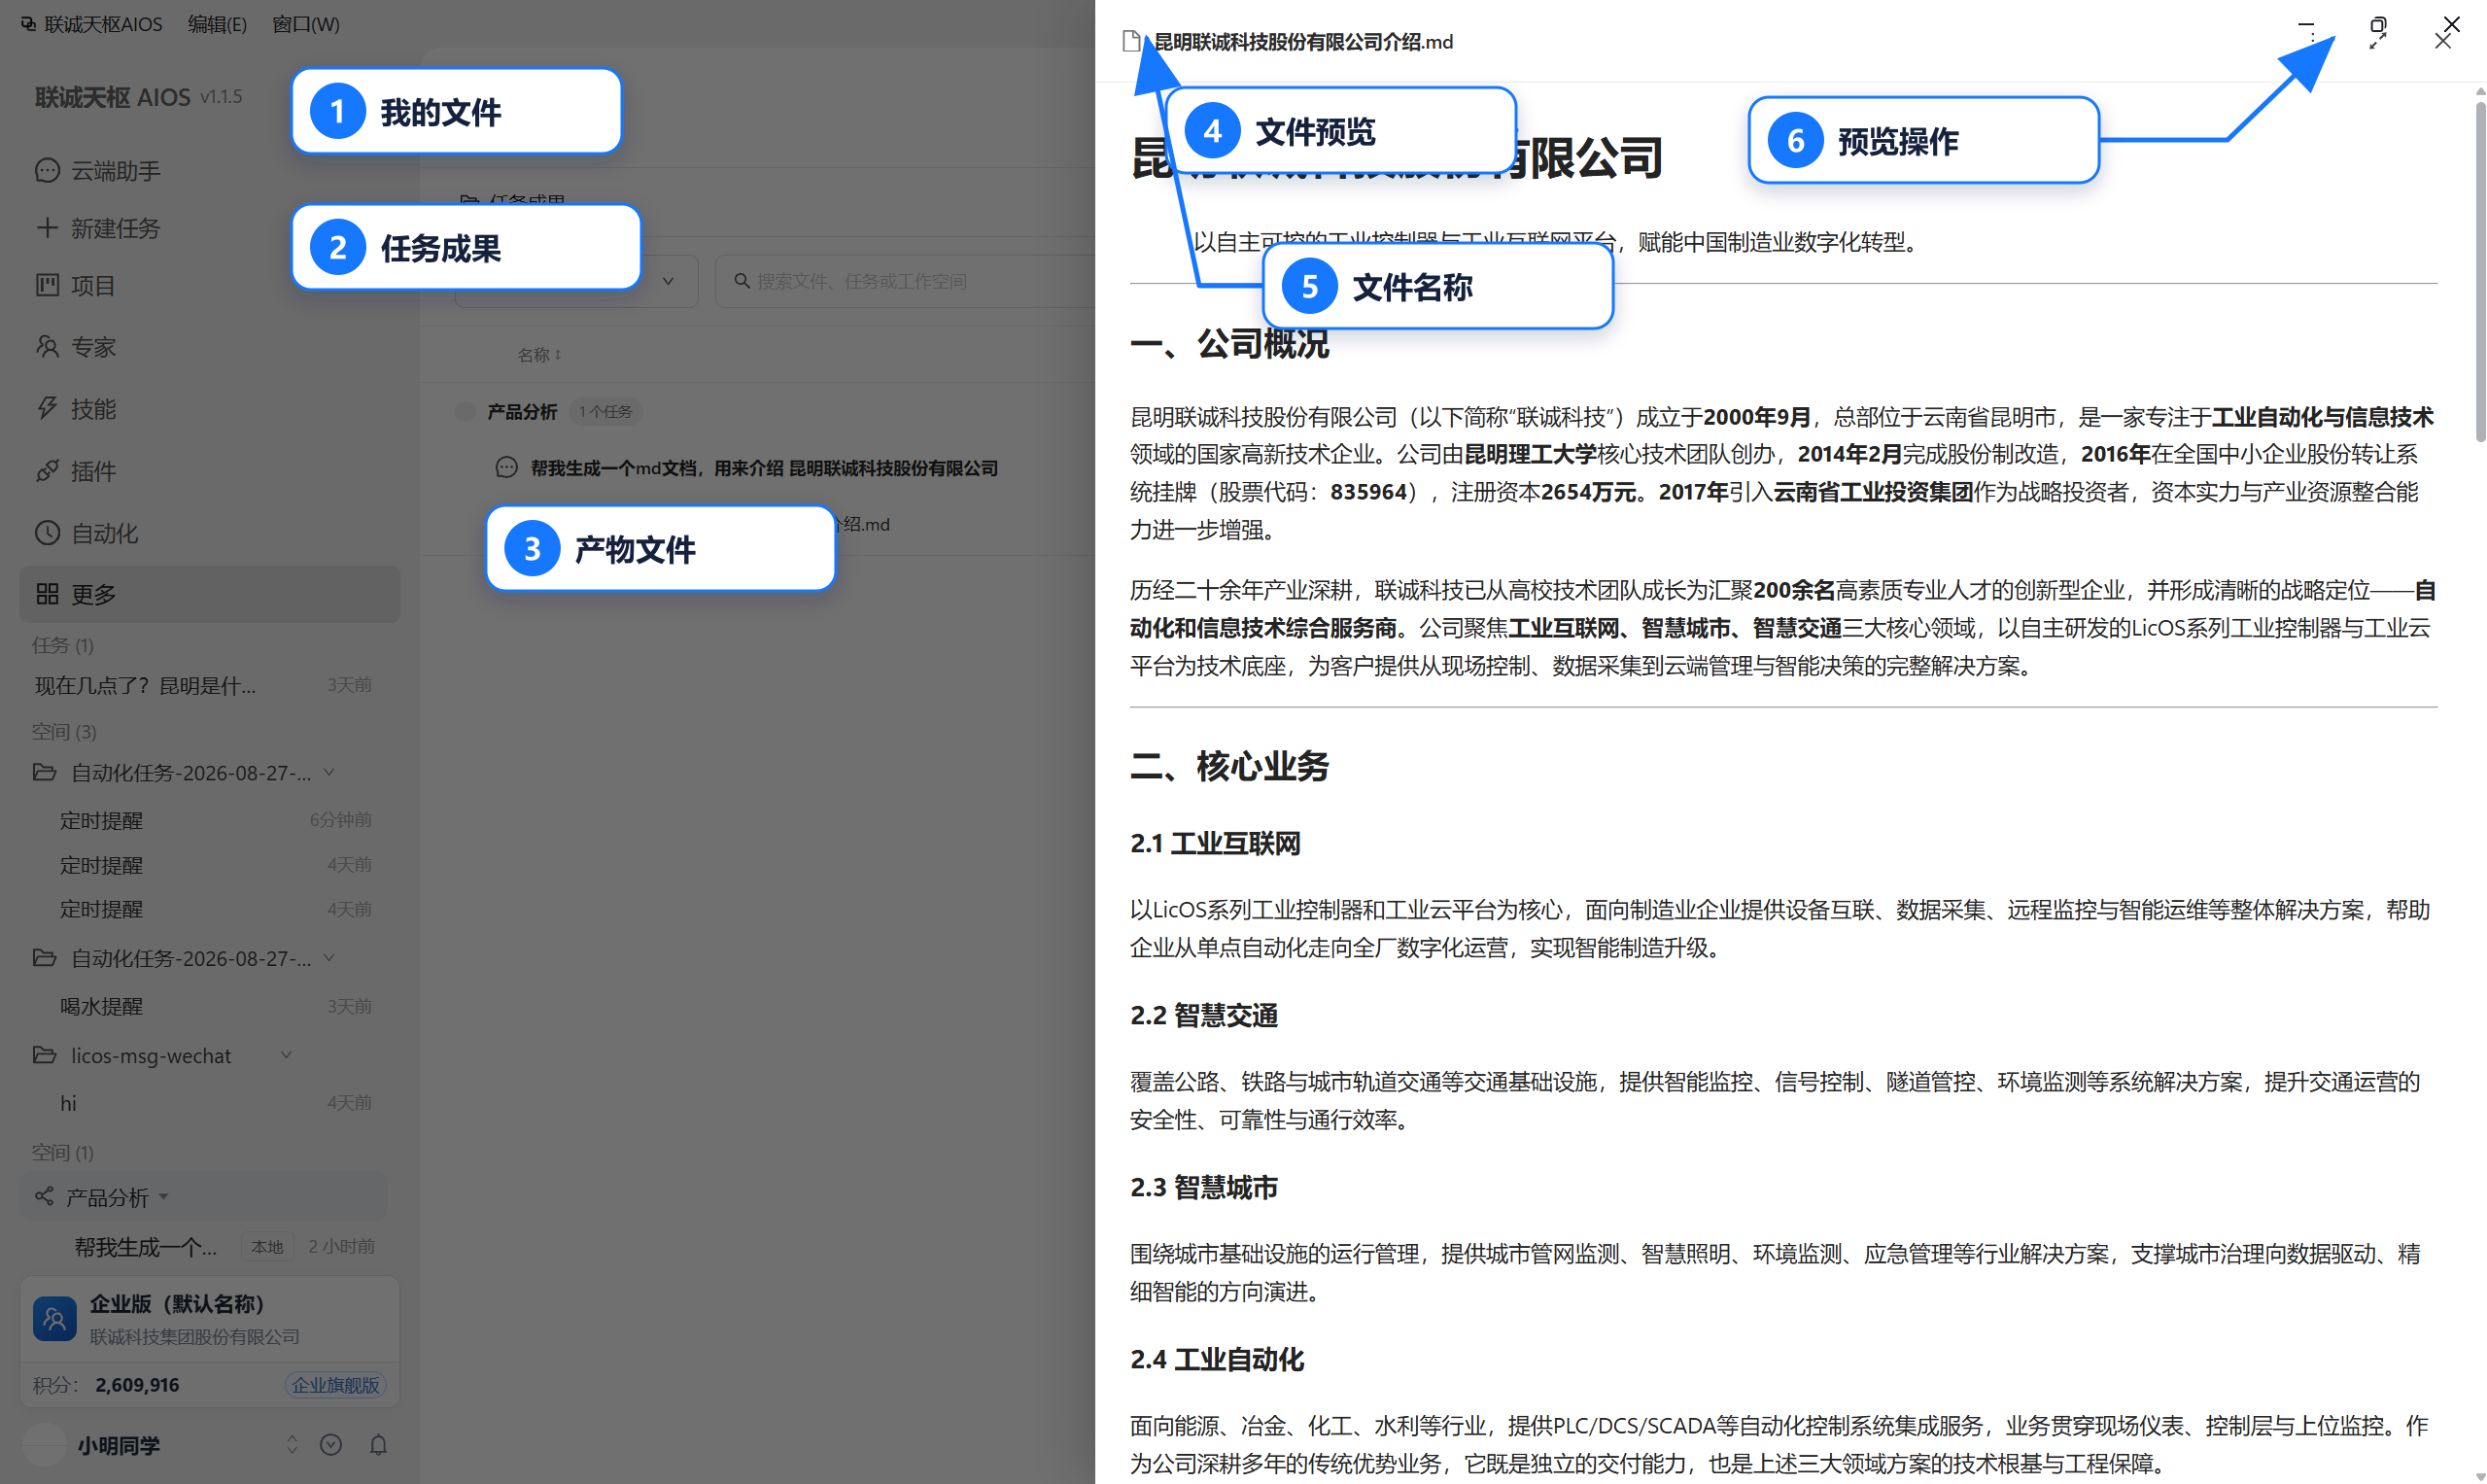Open the 技能 lightning icon
Viewport: 2487px width, 1484px height.
coord(47,408)
